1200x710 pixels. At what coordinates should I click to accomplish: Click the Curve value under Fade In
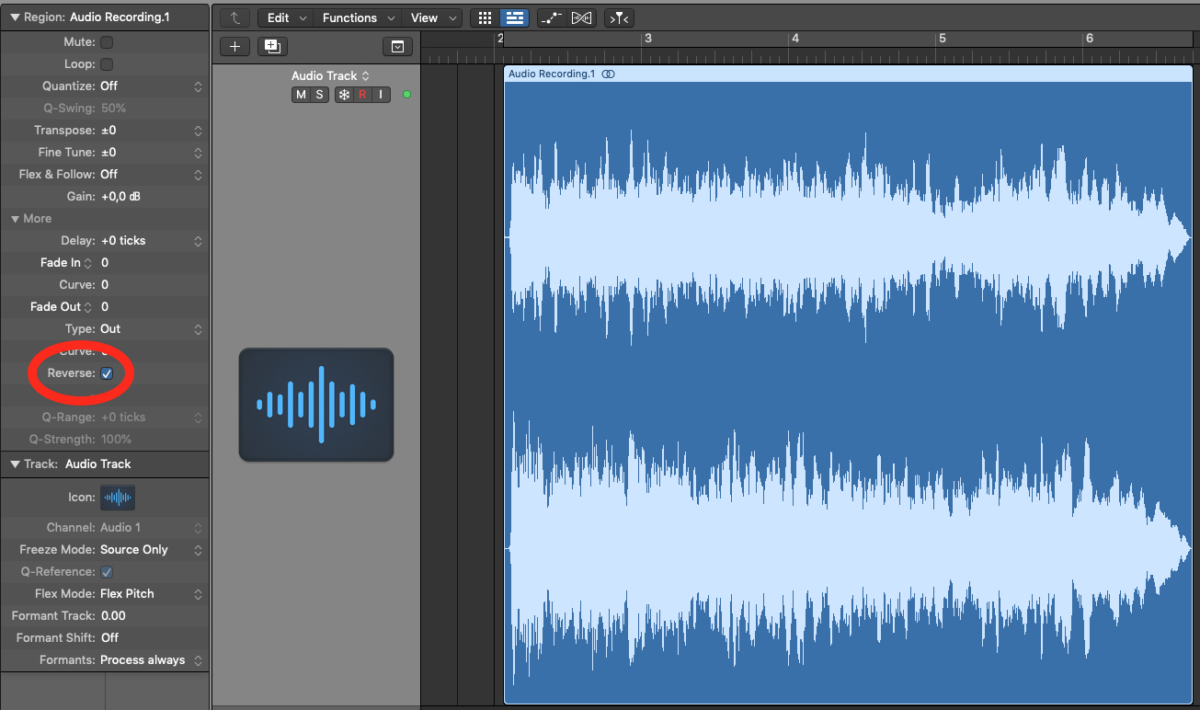tap(105, 285)
